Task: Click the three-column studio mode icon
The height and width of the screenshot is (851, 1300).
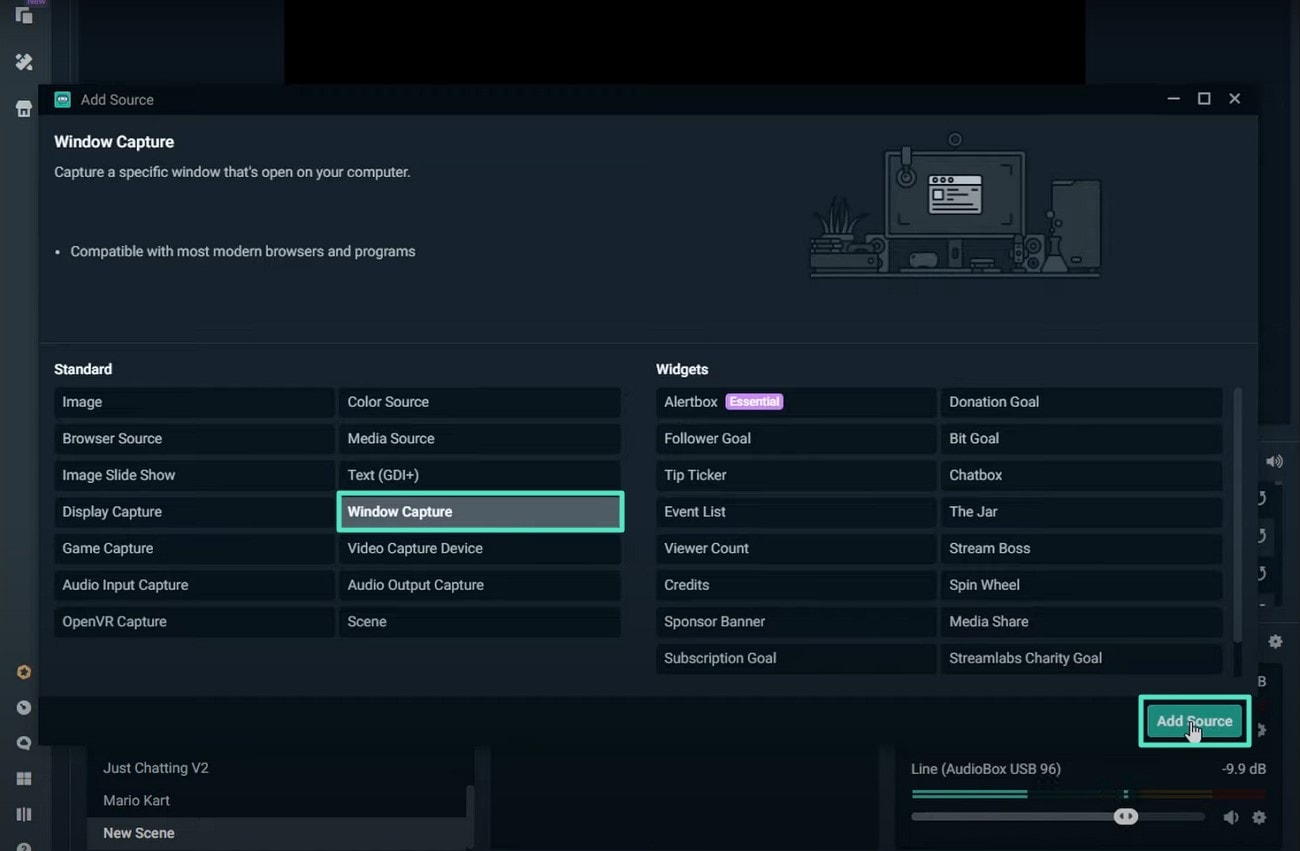Action: (24, 814)
